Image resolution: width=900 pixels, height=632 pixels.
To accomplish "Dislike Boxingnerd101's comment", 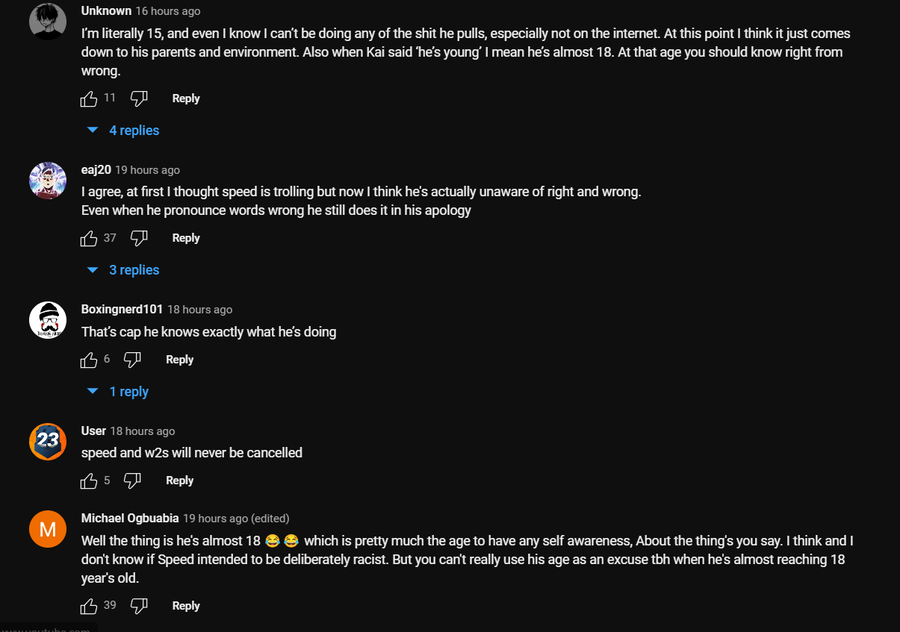I will (132, 359).
